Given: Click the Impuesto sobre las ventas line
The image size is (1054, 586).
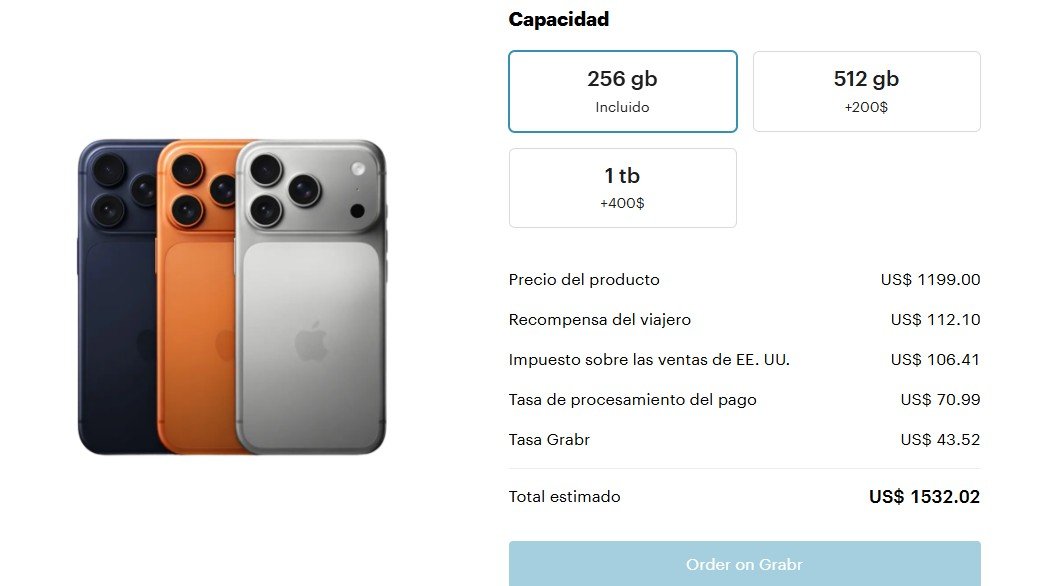Looking at the screenshot, I should pyautogui.click(x=650, y=360).
